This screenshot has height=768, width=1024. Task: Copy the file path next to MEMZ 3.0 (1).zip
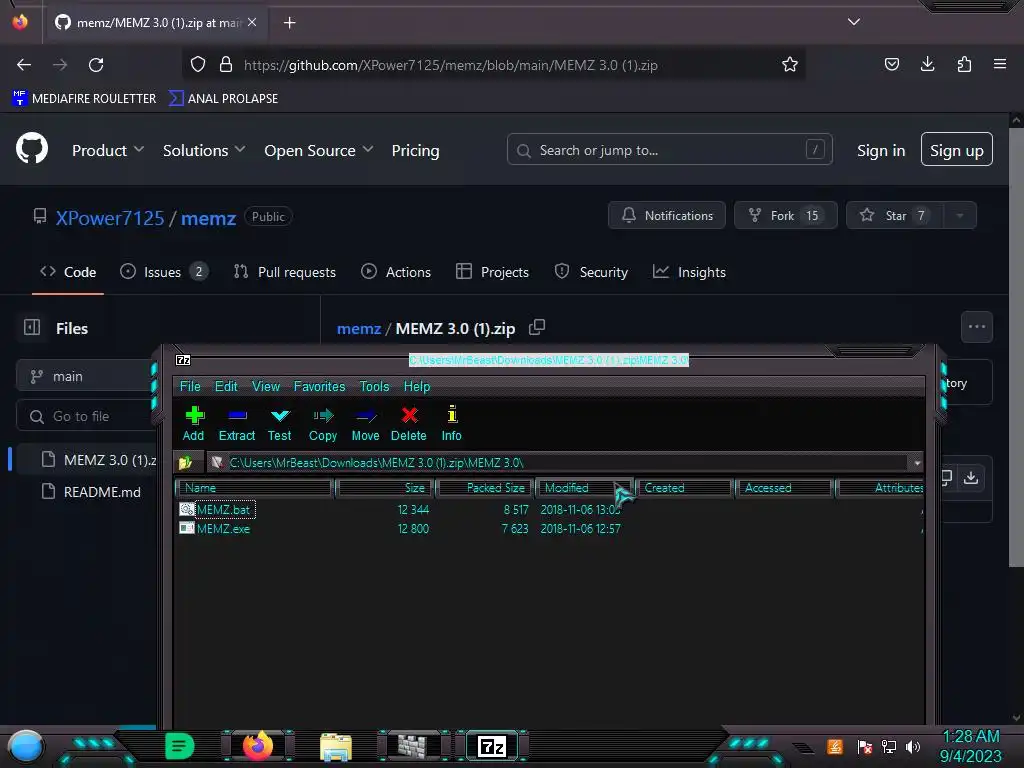537,327
